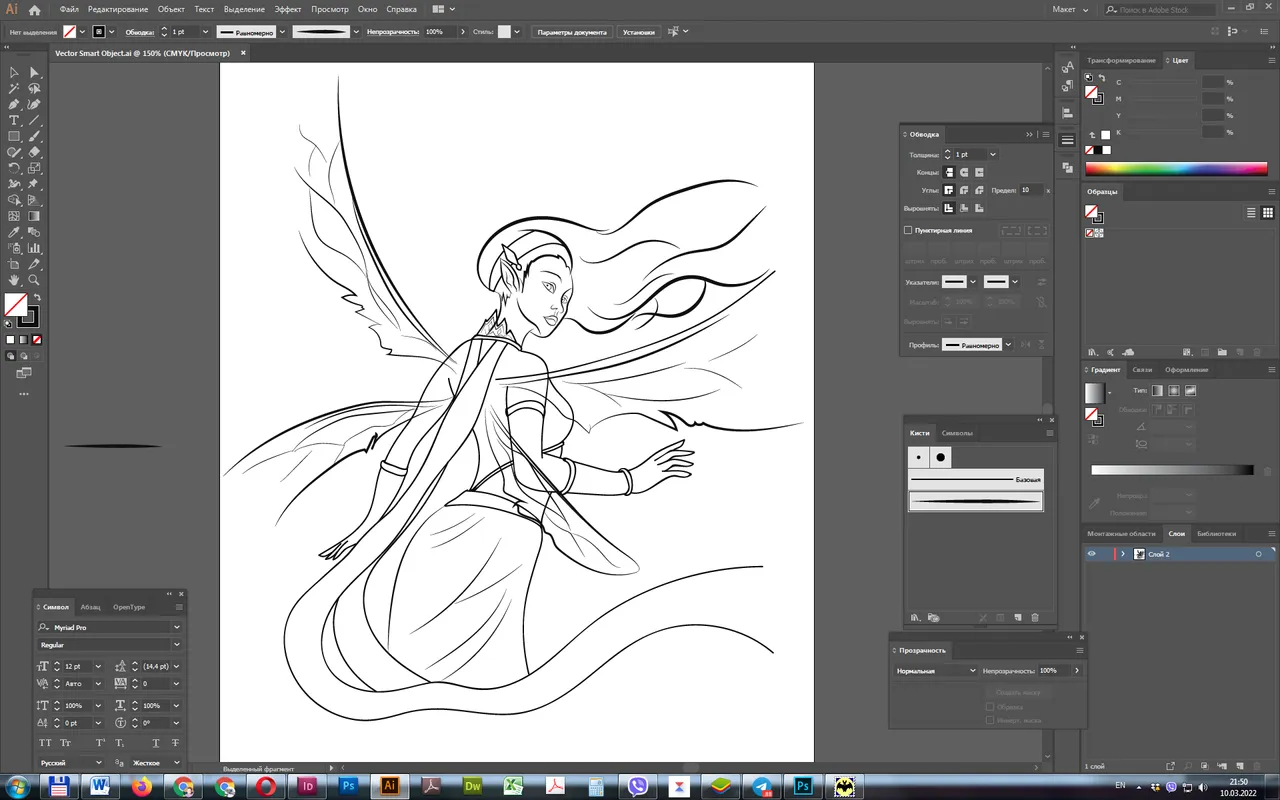Select the Artboard tool
Viewport: 1280px width, 800px height.
coord(14,264)
